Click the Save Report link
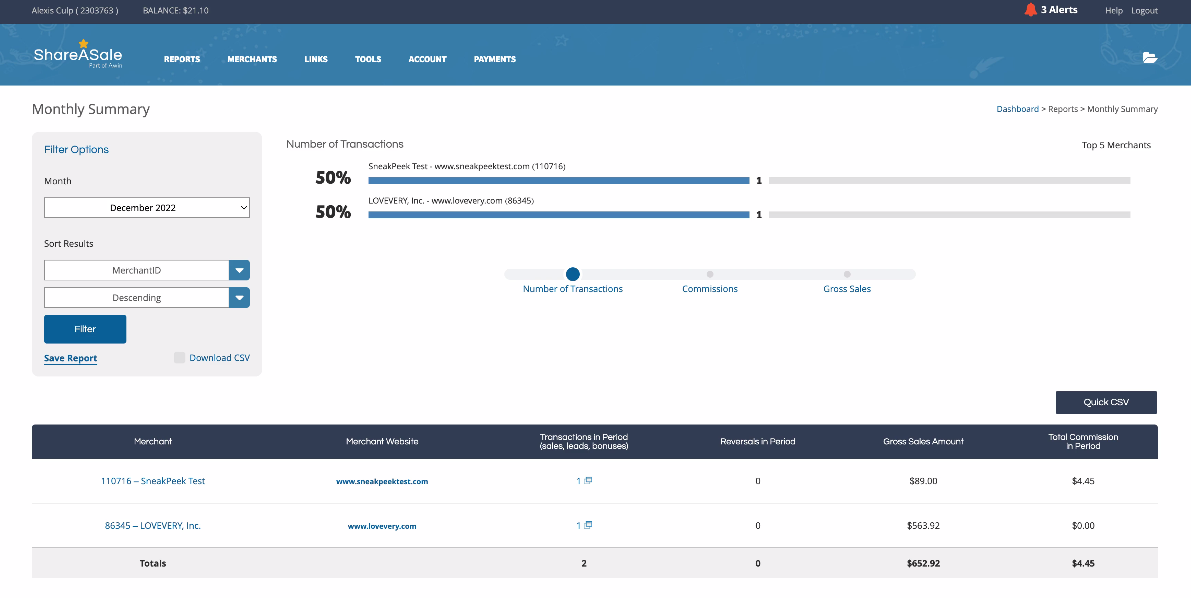The width and height of the screenshot is (1191, 598). pyautogui.click(x=71, y=359)
